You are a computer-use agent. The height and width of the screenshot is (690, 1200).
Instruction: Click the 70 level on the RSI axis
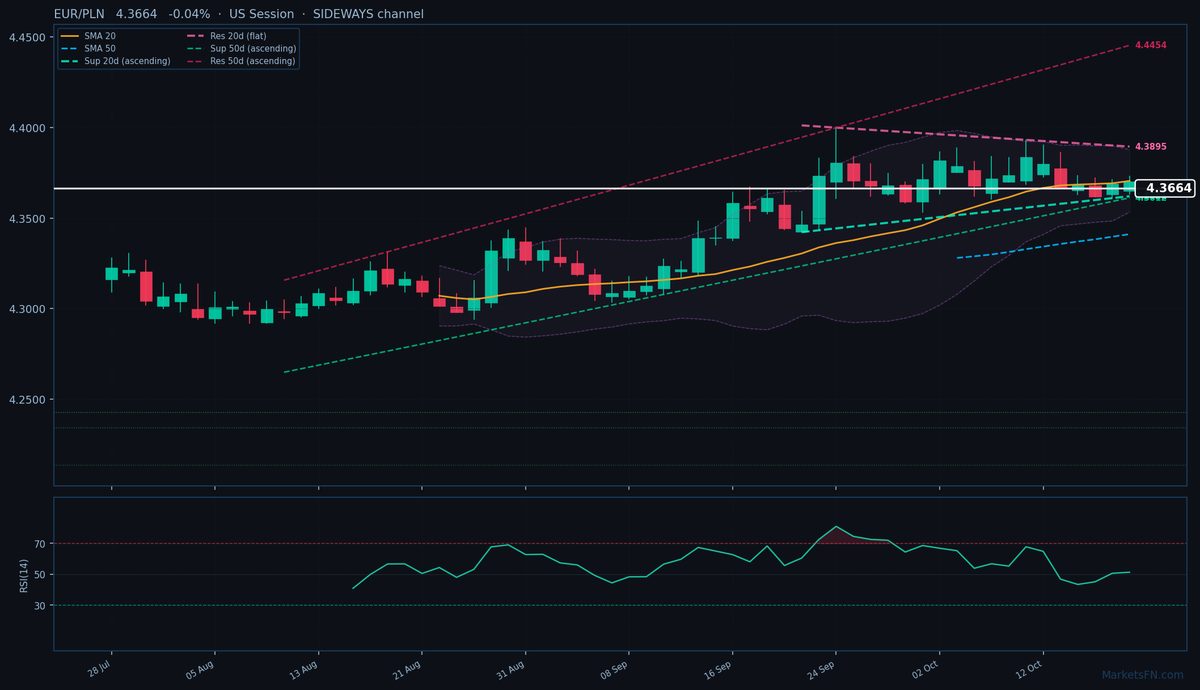[x=41, y=544]
